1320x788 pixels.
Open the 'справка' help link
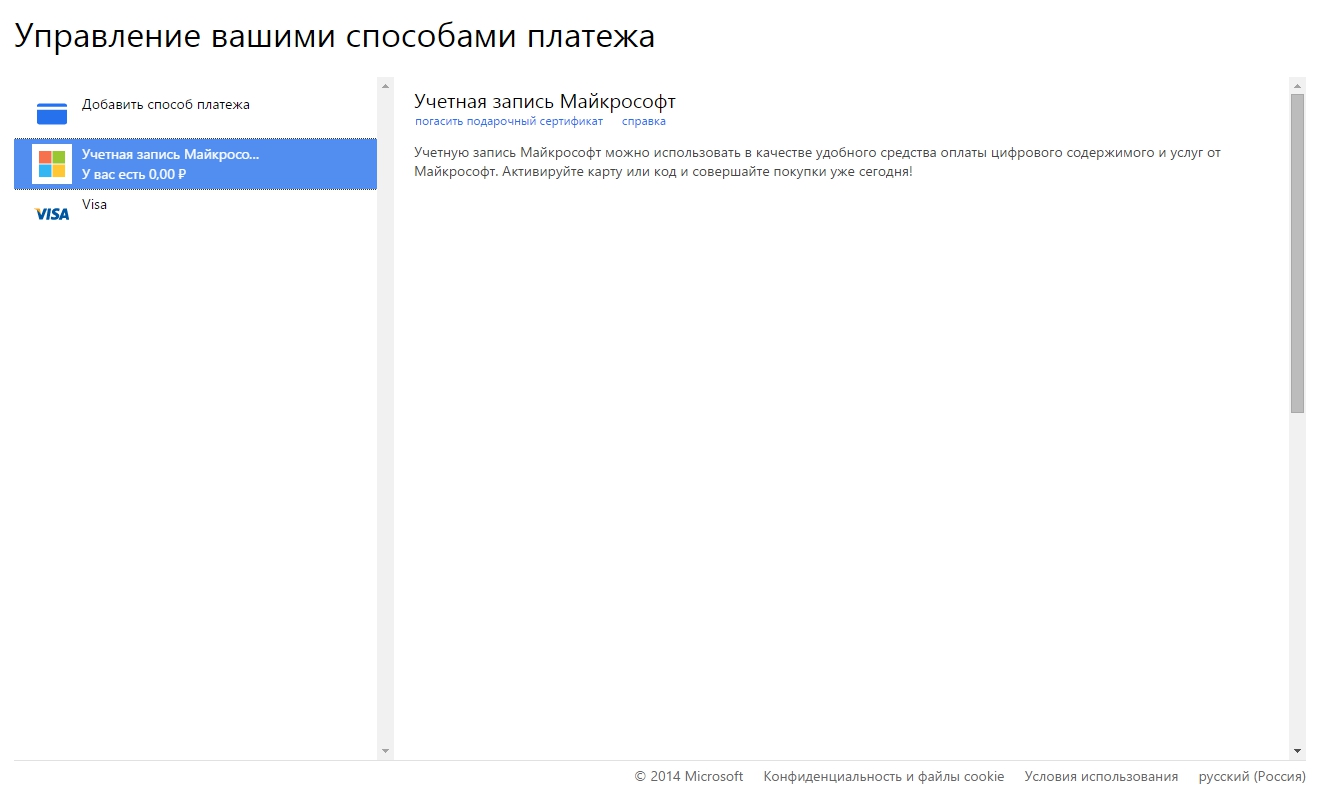(x=644, y=121)
